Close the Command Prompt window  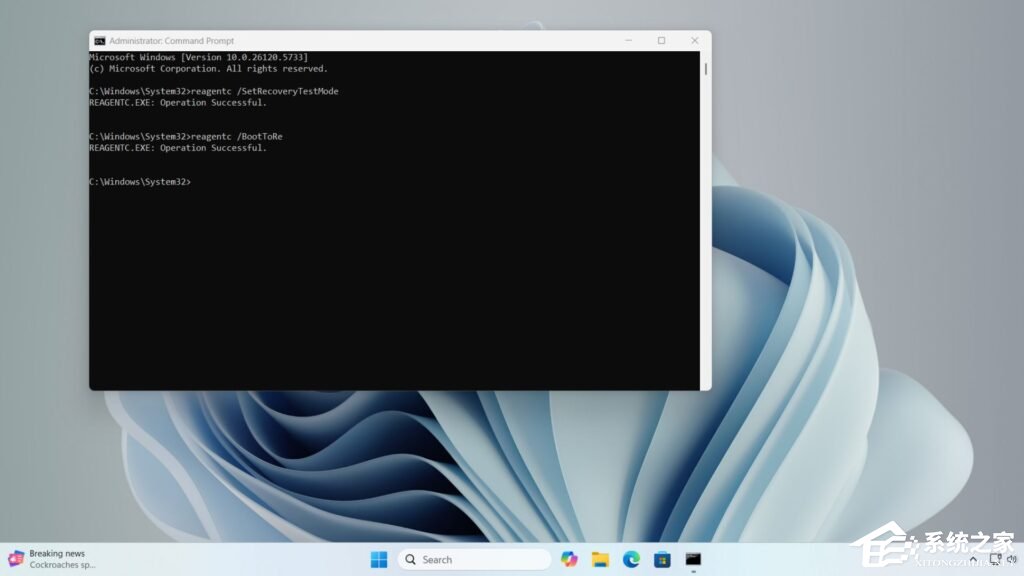click(x=694, y=41)
